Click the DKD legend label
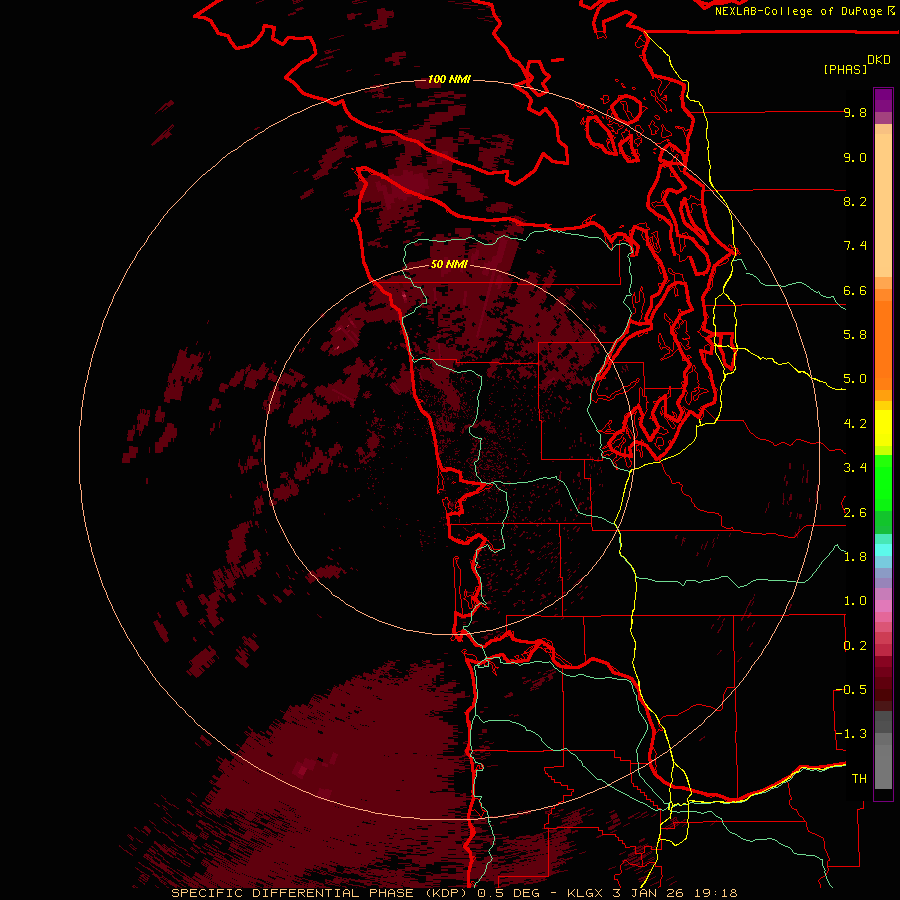Screen dimensions: 900x900 tap(879, 60)
